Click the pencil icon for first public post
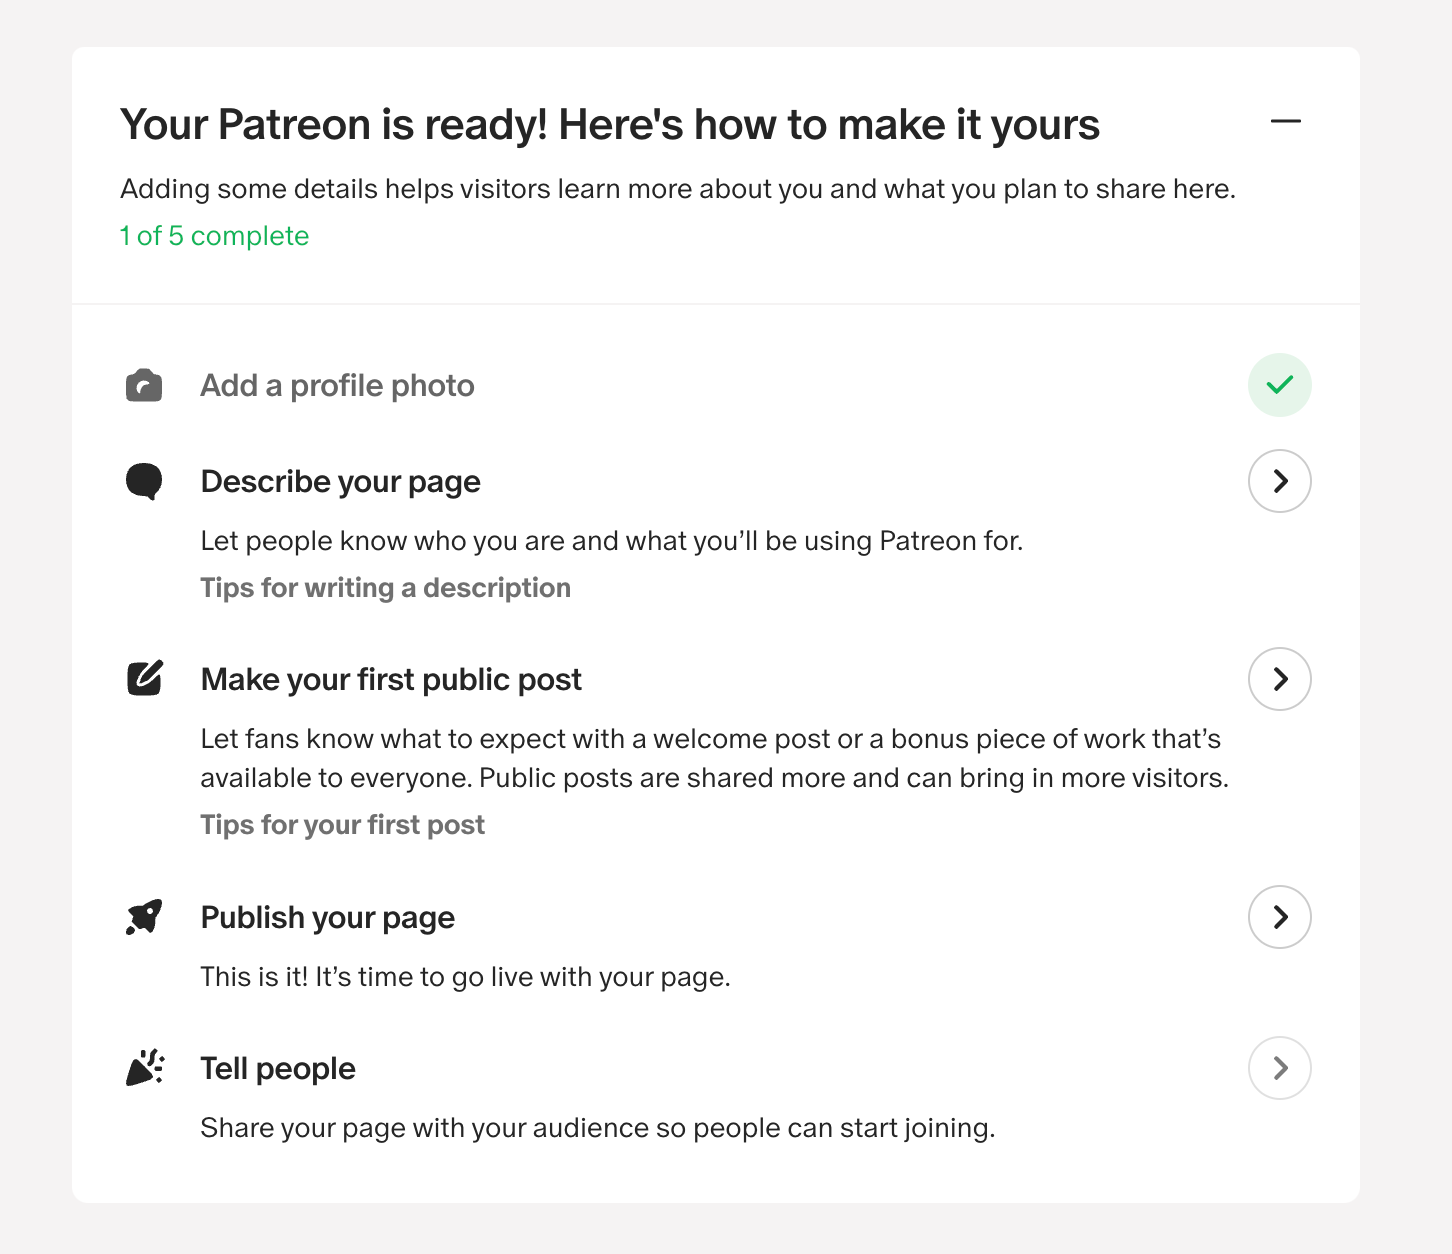1452x1254 pixels. point(143,678)
